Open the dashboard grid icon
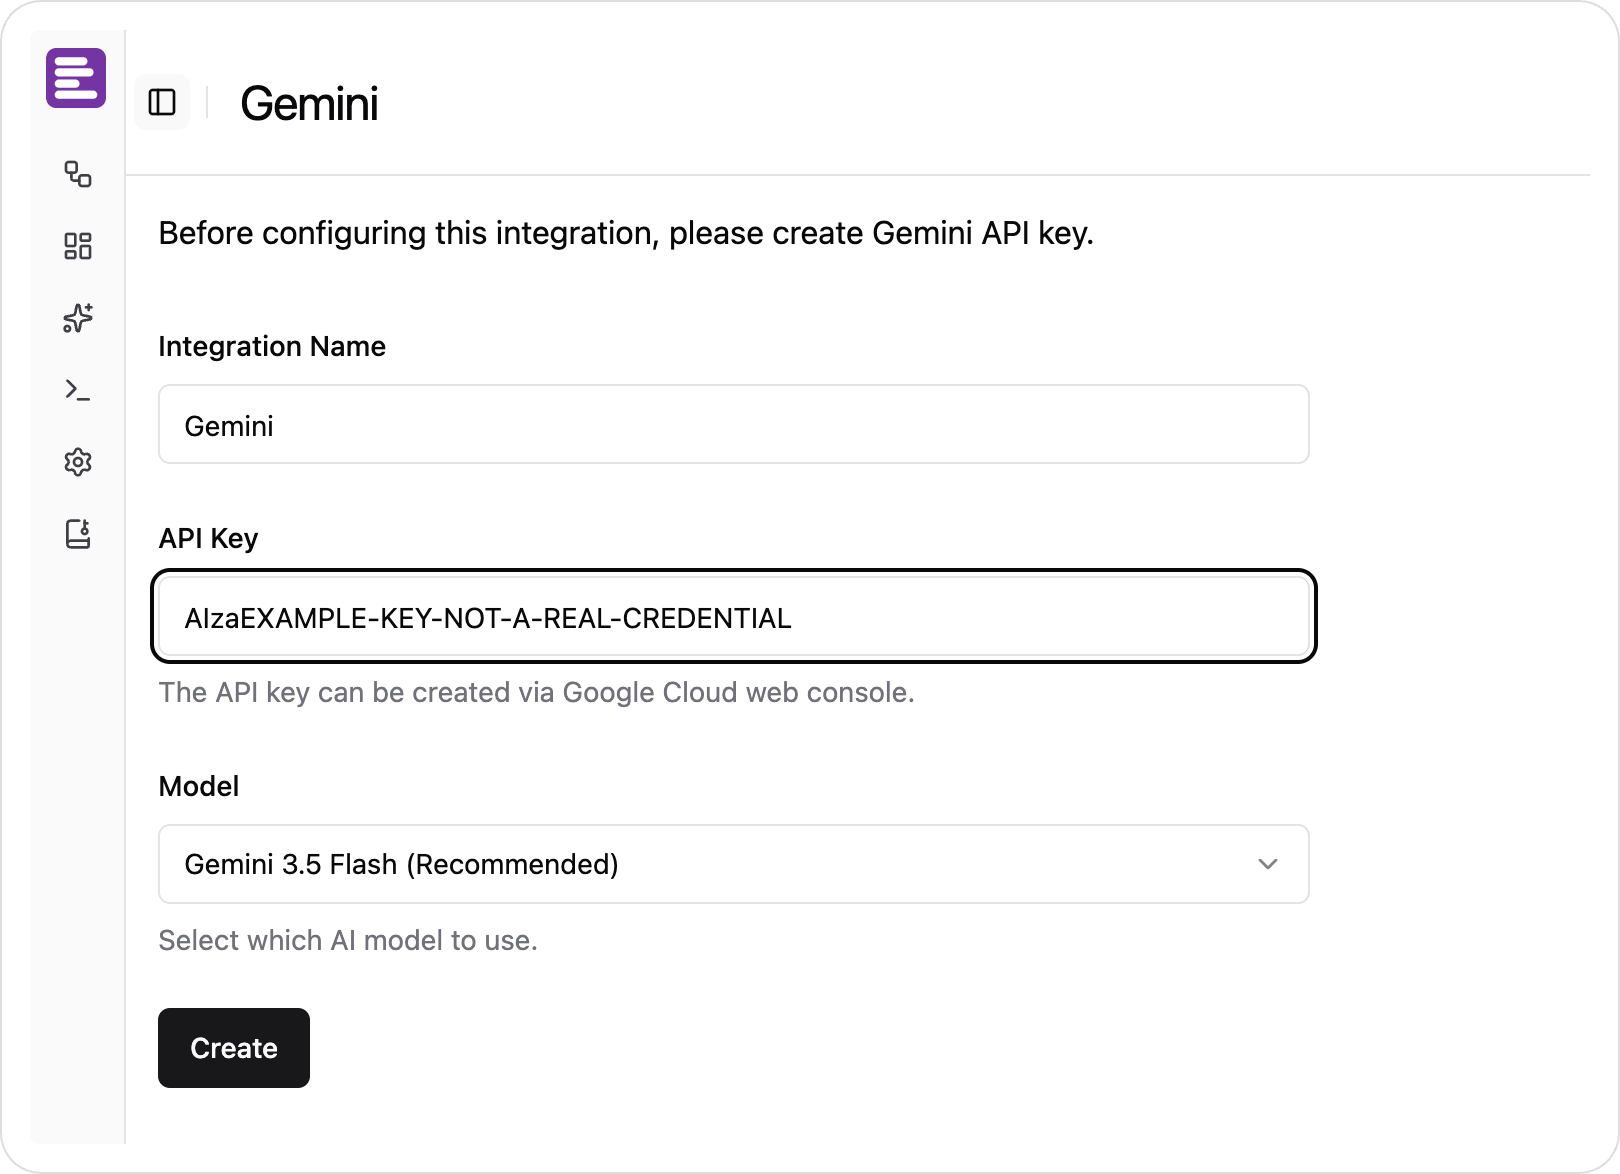This screenshot has width=1620, height=1174. point(78,246)
